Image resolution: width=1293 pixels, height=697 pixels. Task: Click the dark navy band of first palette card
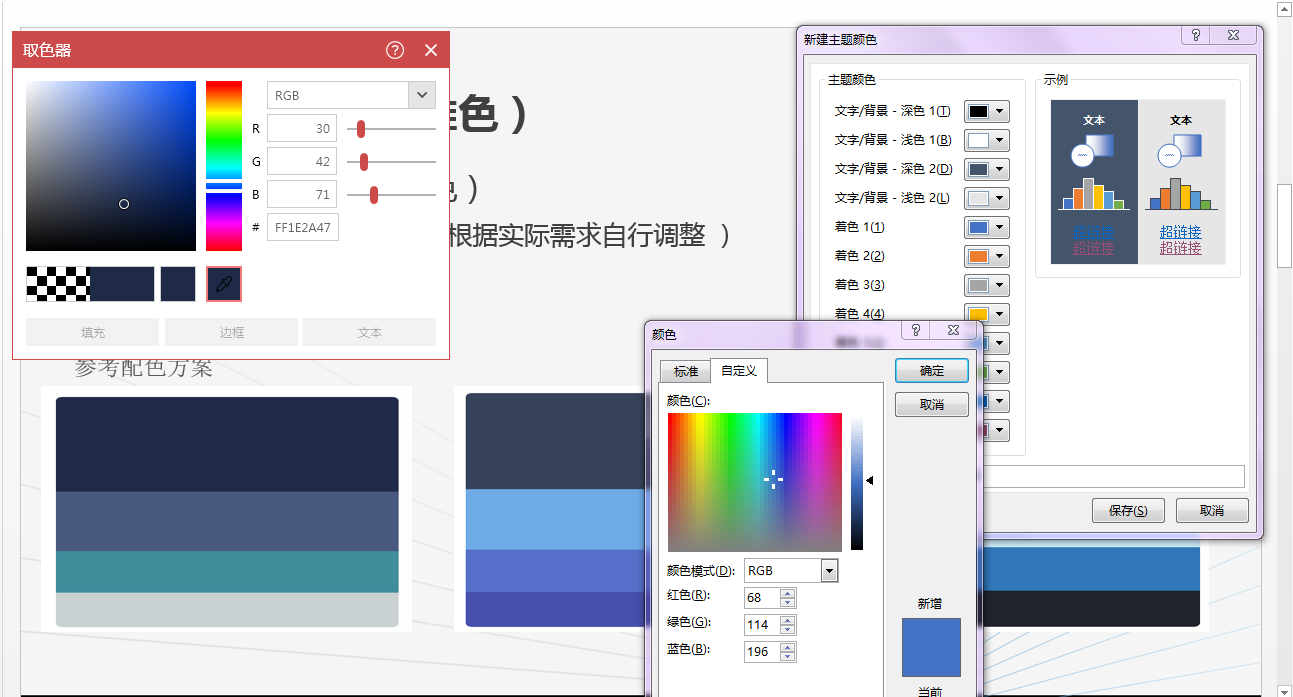click(x=227, y=444)
